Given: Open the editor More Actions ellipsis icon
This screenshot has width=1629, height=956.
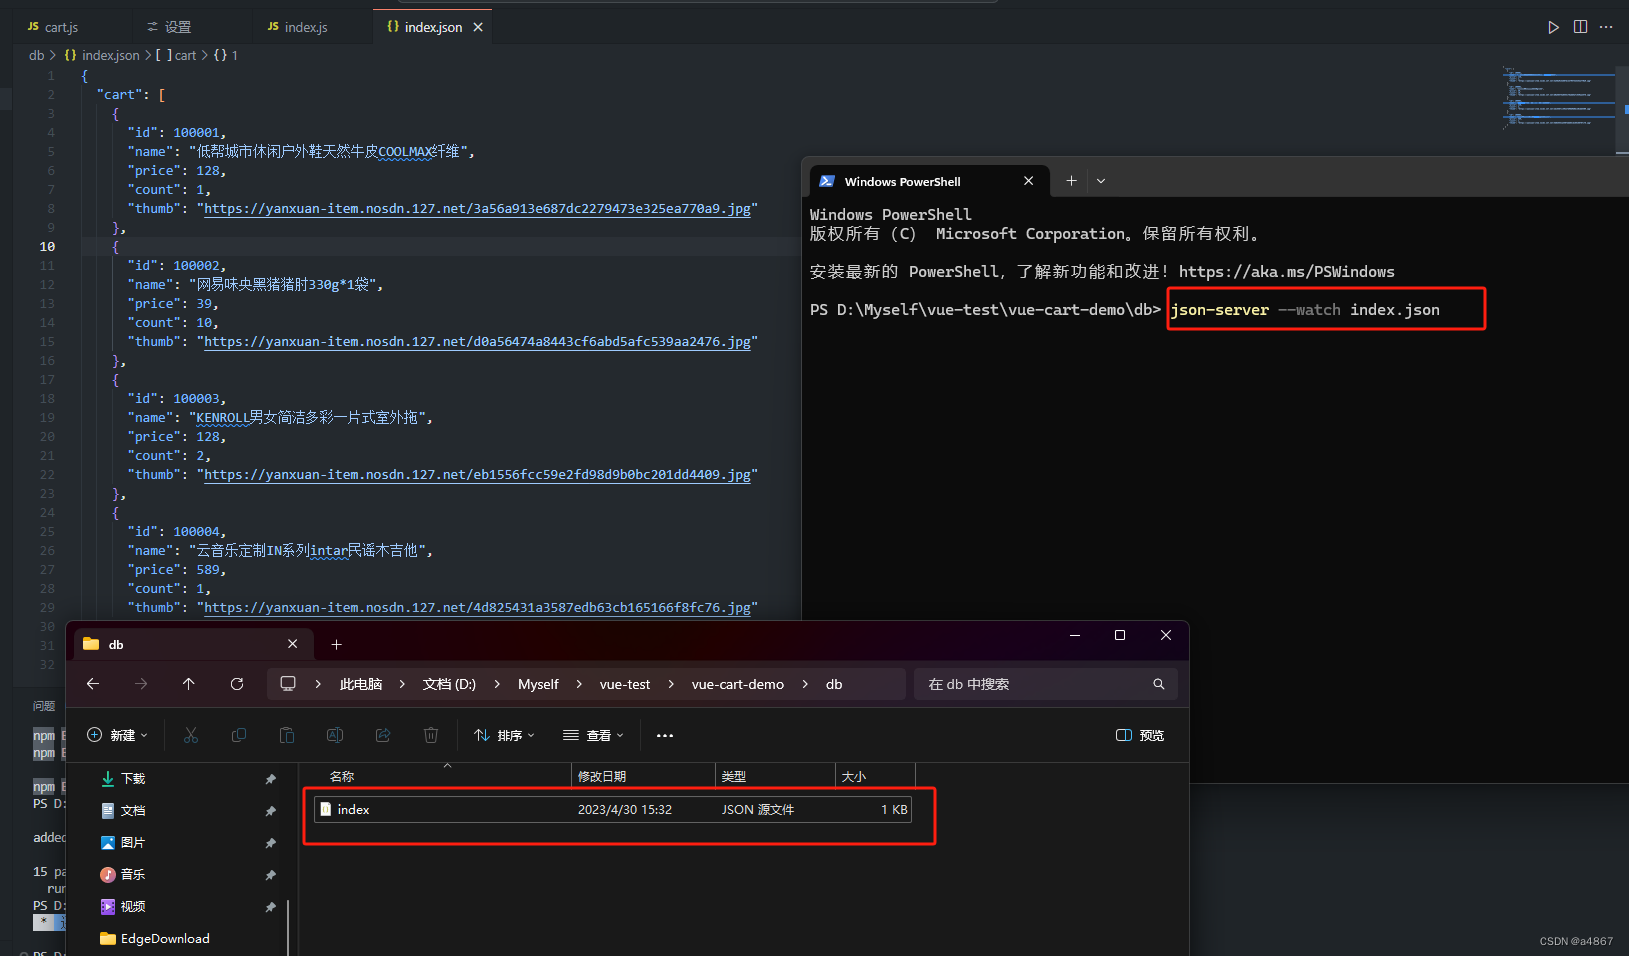Looking at the screenshot, I should click(1607, 27).
